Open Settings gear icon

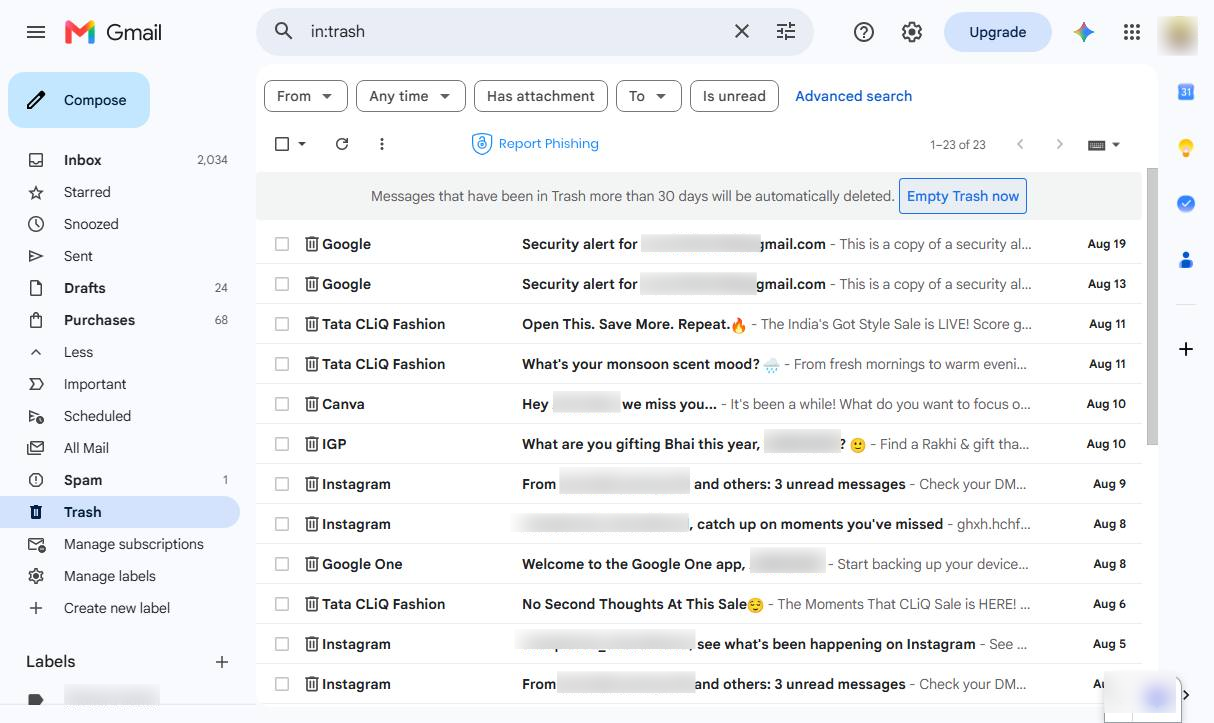point(912,32)
